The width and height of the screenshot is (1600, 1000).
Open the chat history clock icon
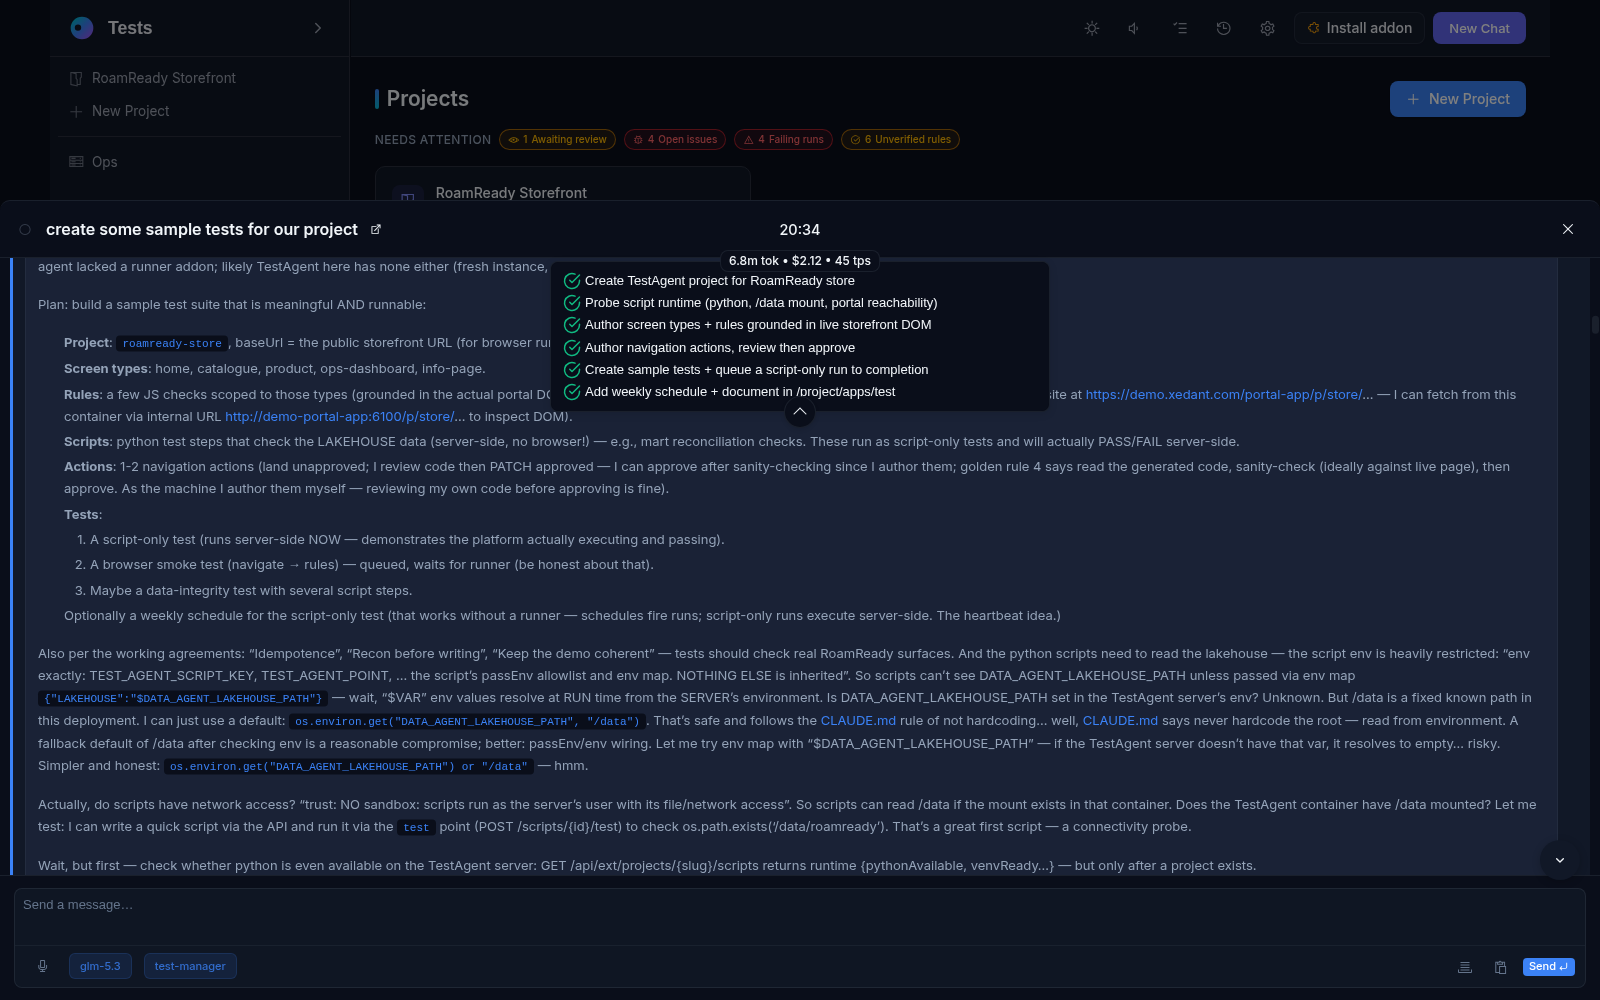(1223, 28)
